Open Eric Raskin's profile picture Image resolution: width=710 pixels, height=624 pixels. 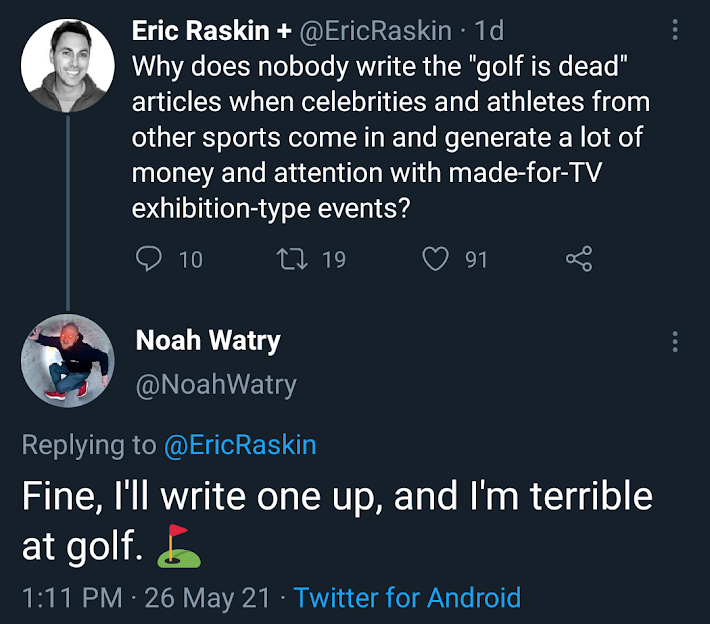pos(68,66)
